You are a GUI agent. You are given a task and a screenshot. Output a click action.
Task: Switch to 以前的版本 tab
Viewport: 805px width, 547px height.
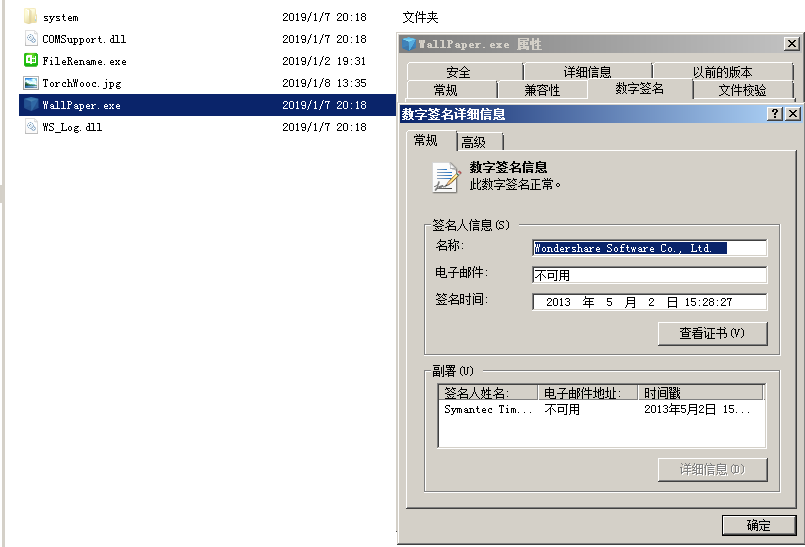pos(723,72)
